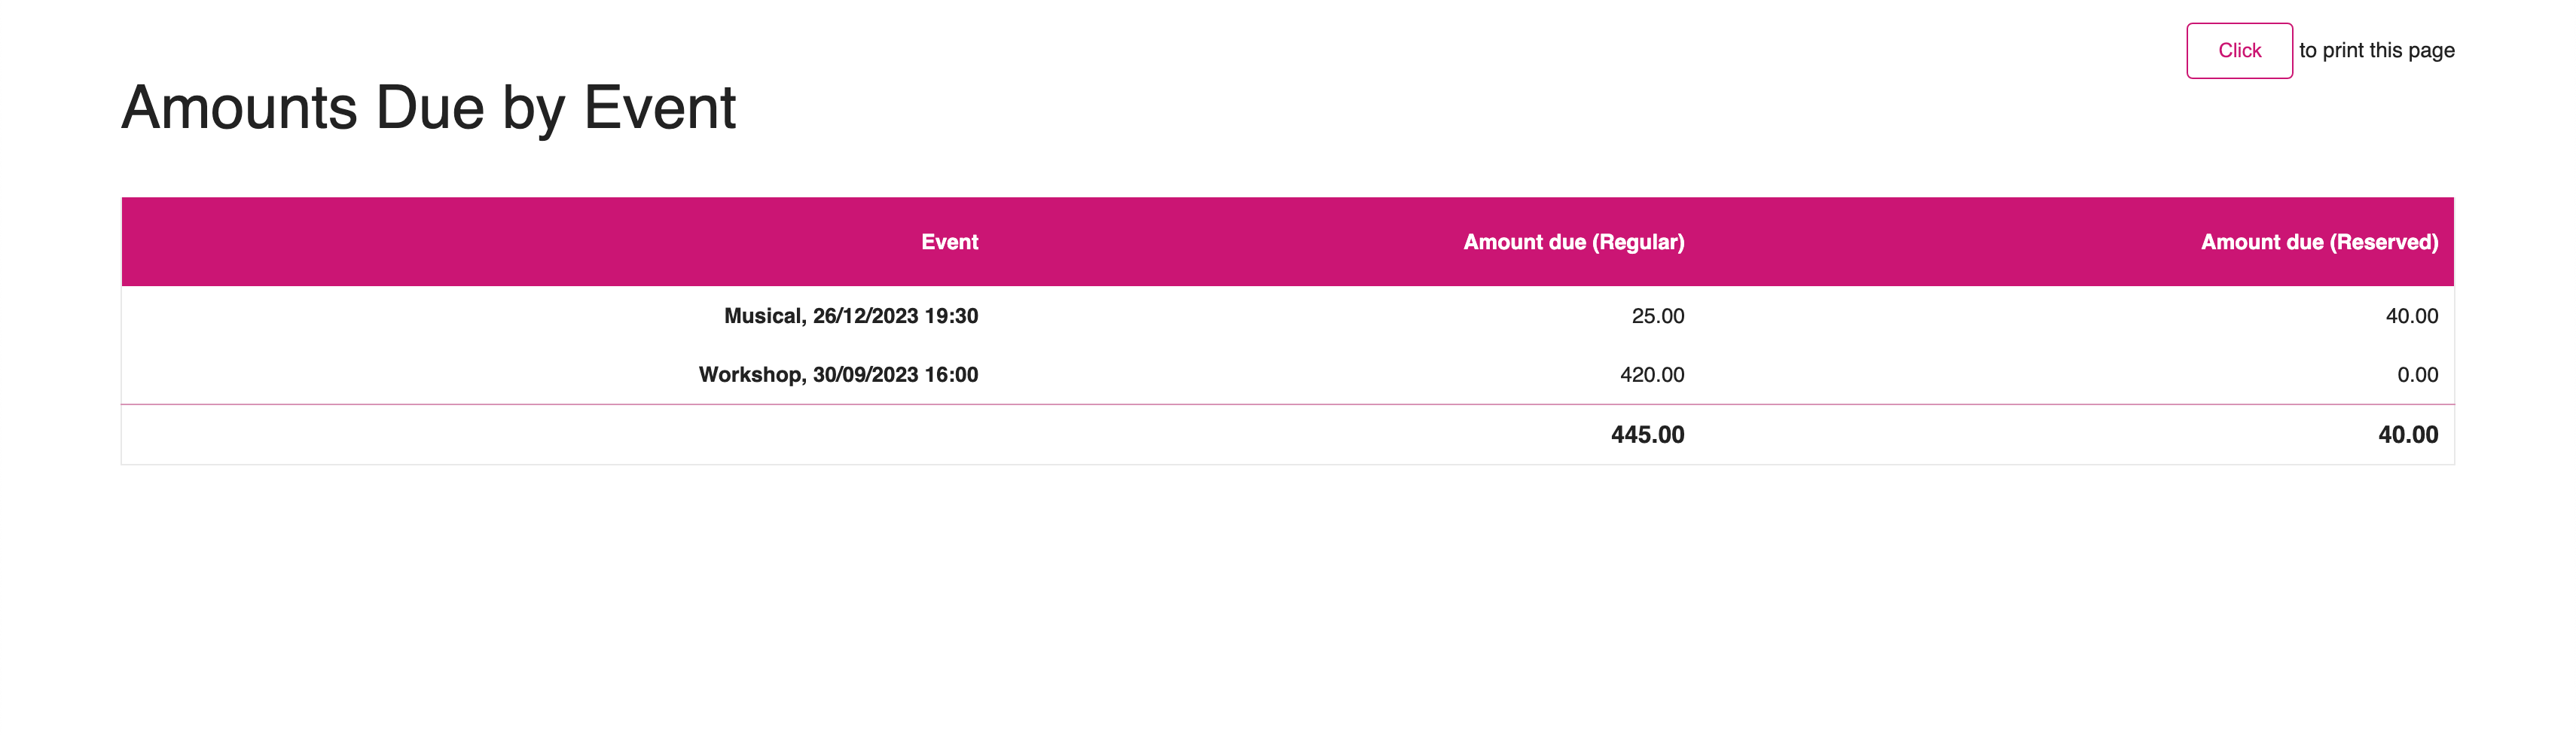The height and width of the screenshot is (735, 2576).
Task: Click the Event column header
Action: (951, 241)
